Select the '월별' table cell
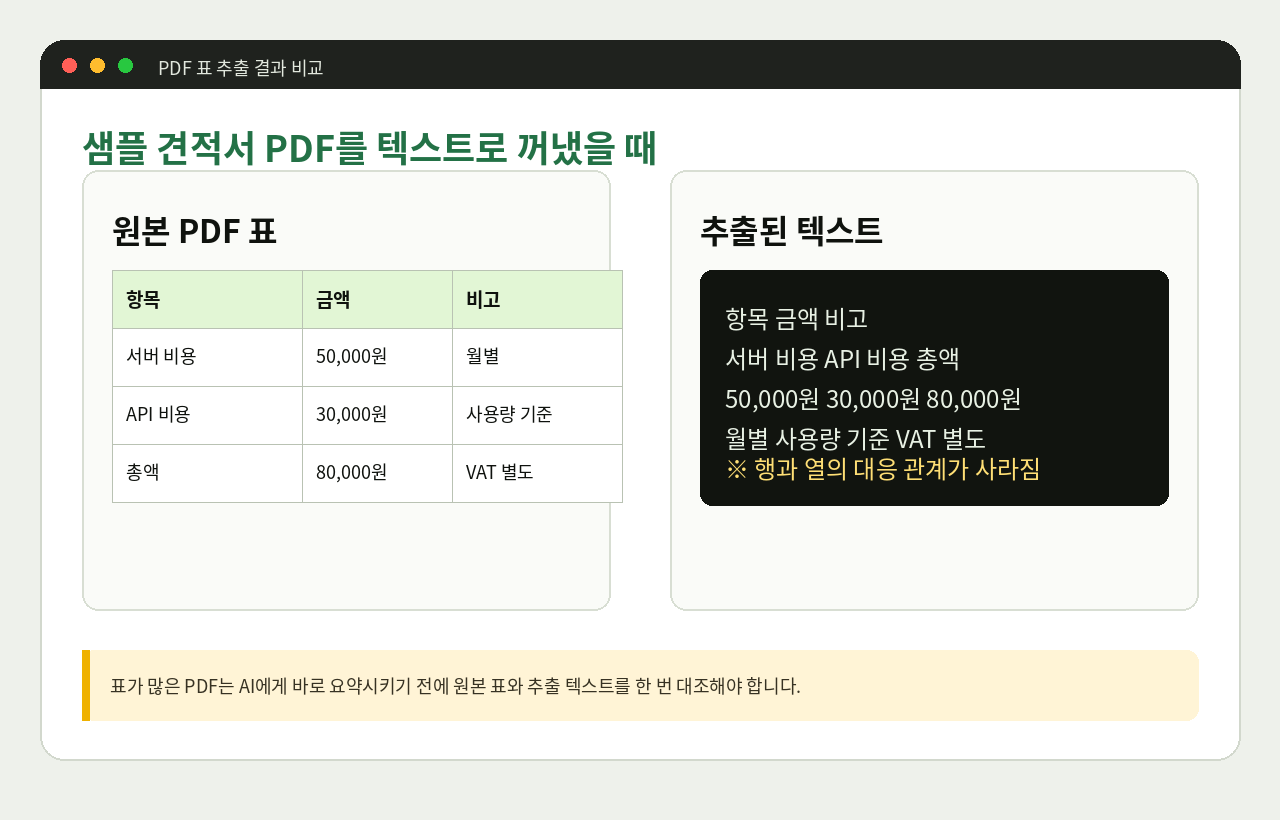This screenshot has width=1280, height=820. click(x=537, y=357)
